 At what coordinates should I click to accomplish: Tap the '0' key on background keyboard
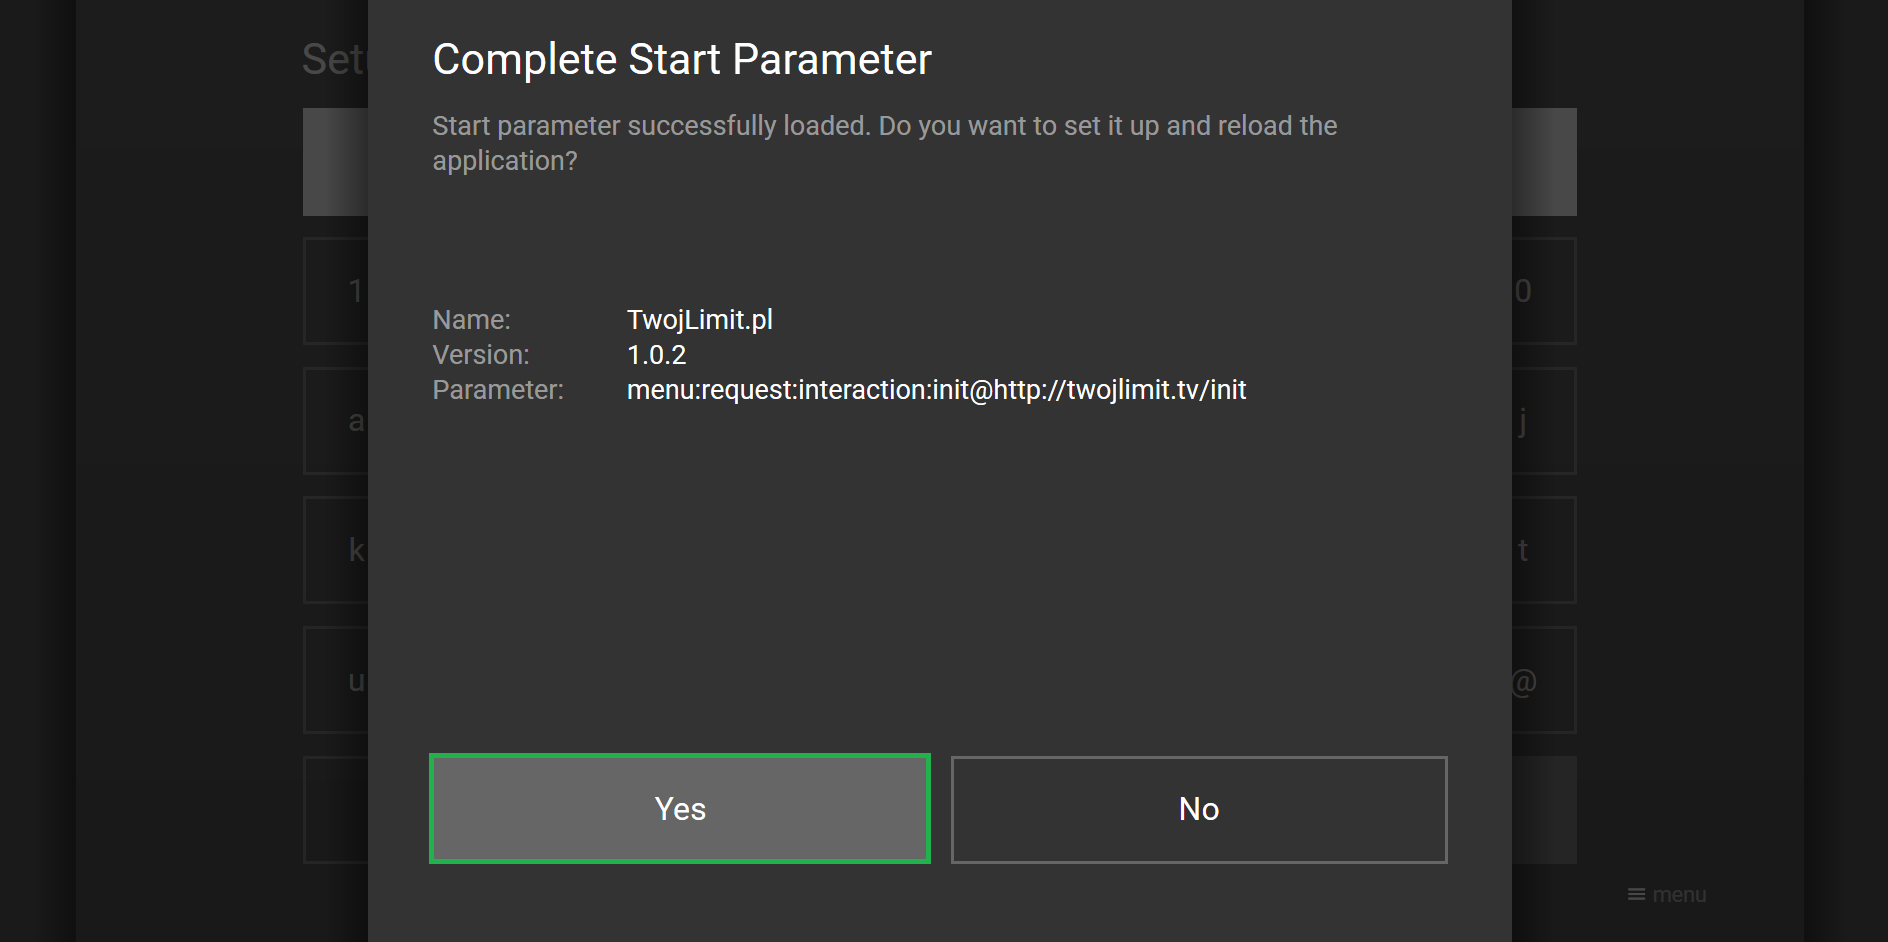click(x=1544, y=291)
